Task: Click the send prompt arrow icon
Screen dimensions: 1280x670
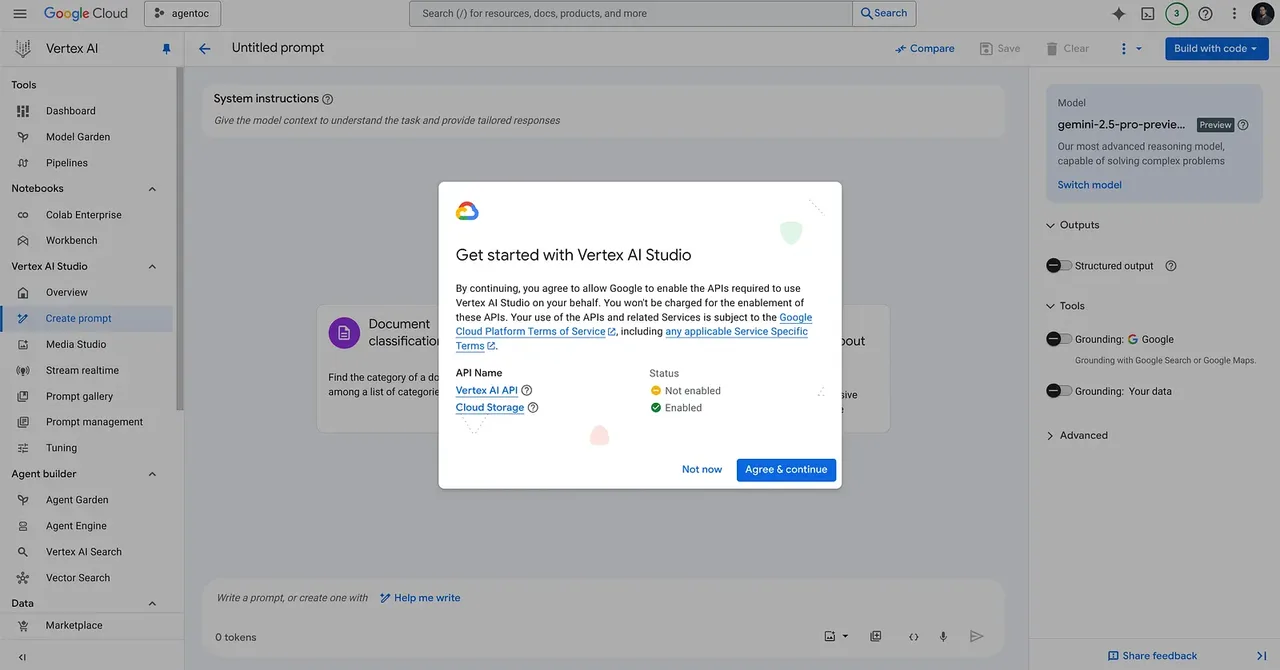Action: [x=977, y=636]
